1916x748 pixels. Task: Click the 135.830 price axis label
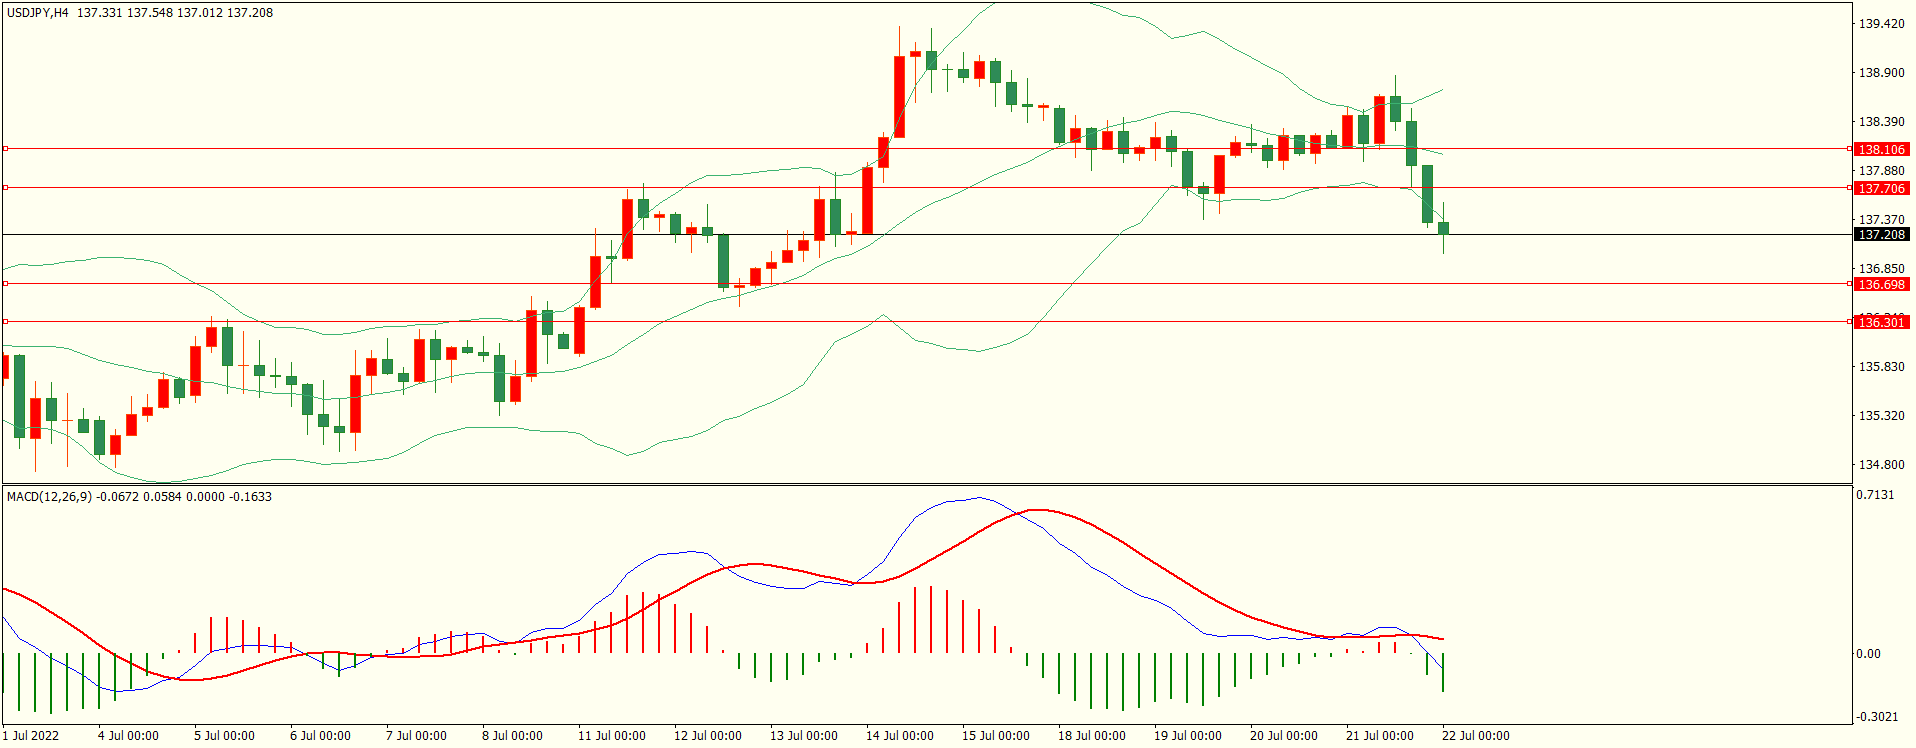tap(1881, 367)
